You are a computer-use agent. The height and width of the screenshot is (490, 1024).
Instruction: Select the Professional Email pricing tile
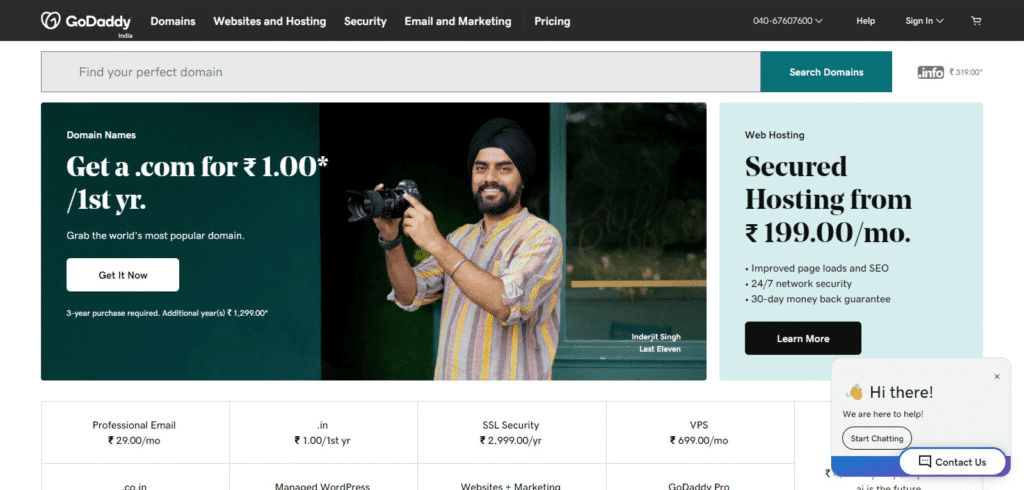coord(134,432)
